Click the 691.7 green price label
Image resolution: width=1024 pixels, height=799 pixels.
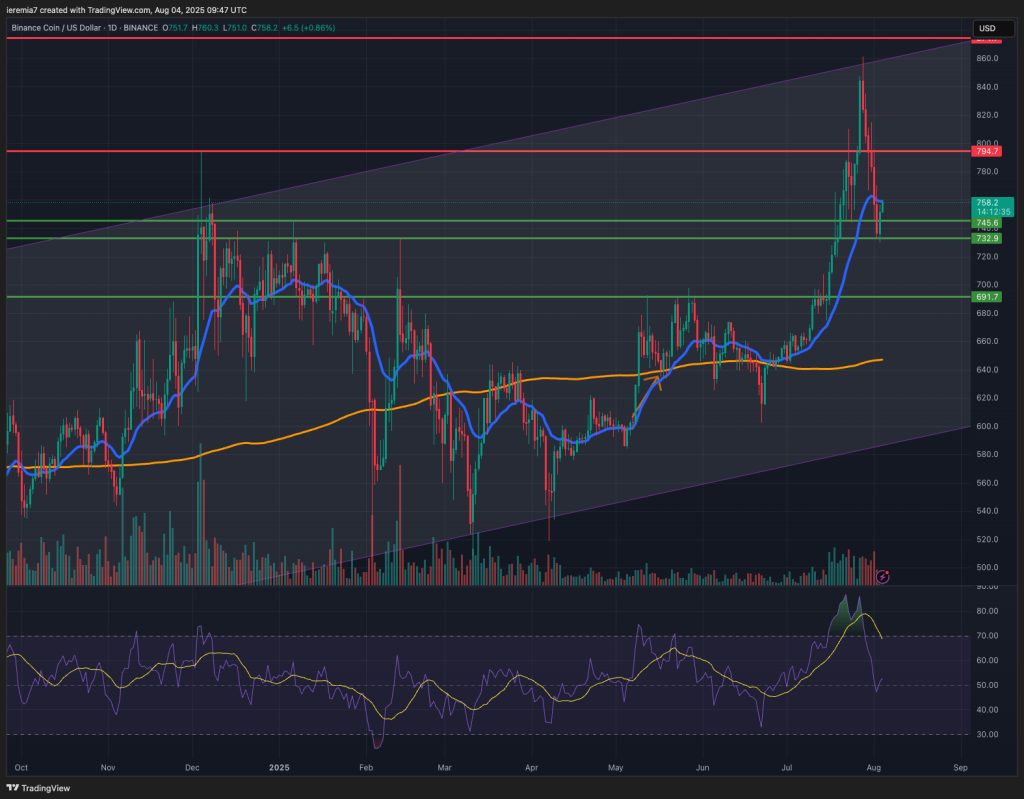[x=986, y=297]
